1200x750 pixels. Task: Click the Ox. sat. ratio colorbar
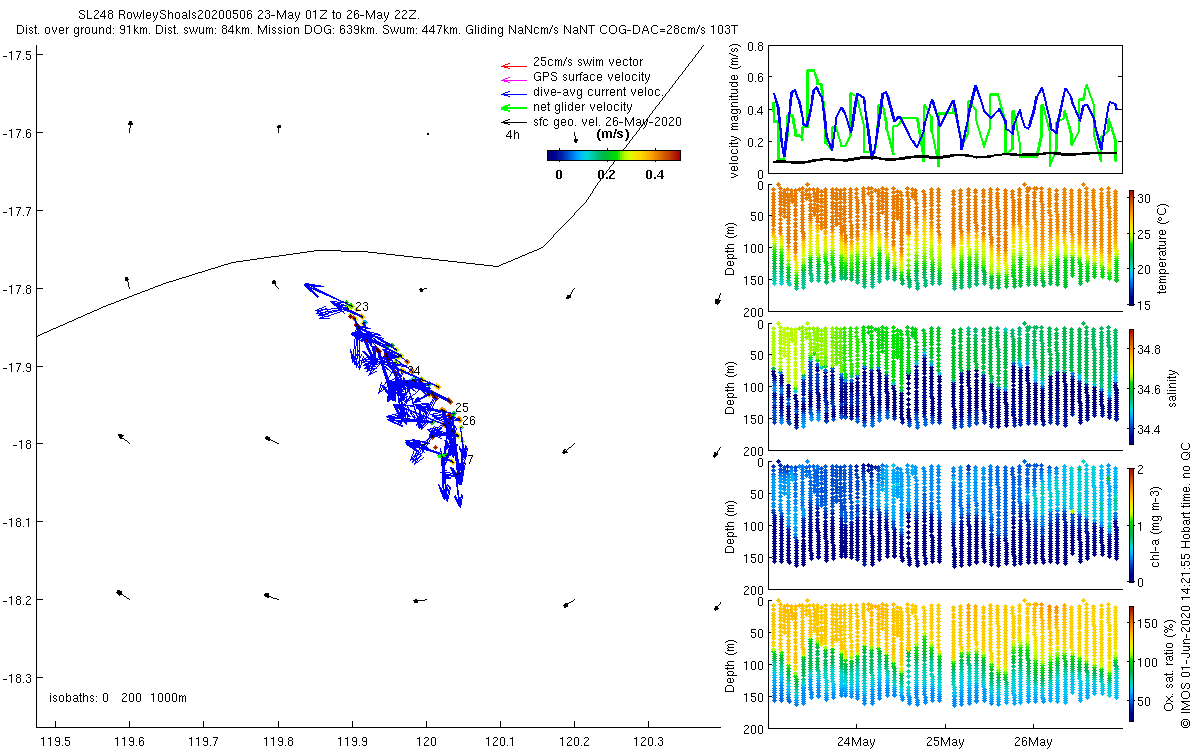[1131, 664]
